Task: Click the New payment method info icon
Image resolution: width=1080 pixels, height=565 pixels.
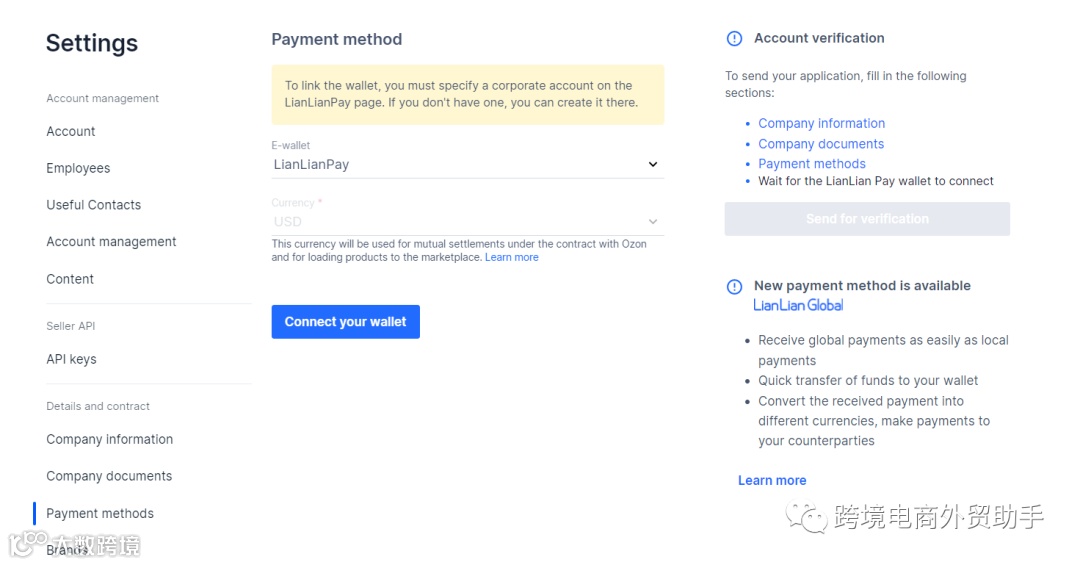Action: click(x=734, y=286)
